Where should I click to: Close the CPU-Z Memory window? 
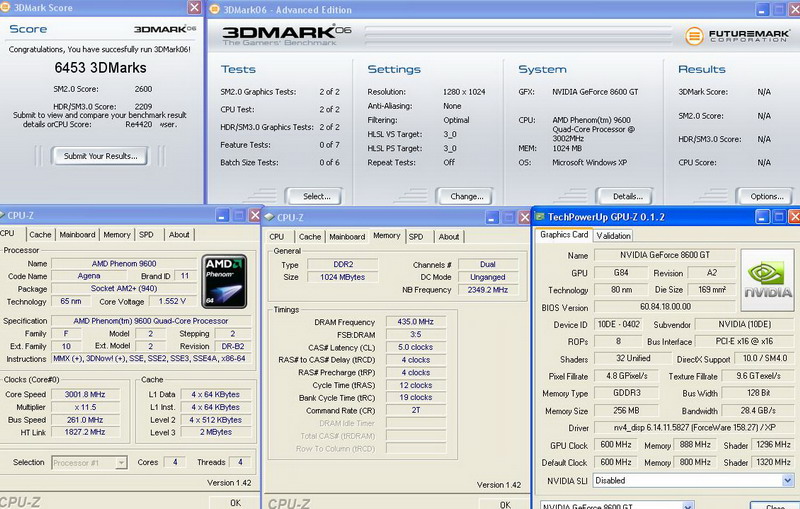tap(524, 218)
